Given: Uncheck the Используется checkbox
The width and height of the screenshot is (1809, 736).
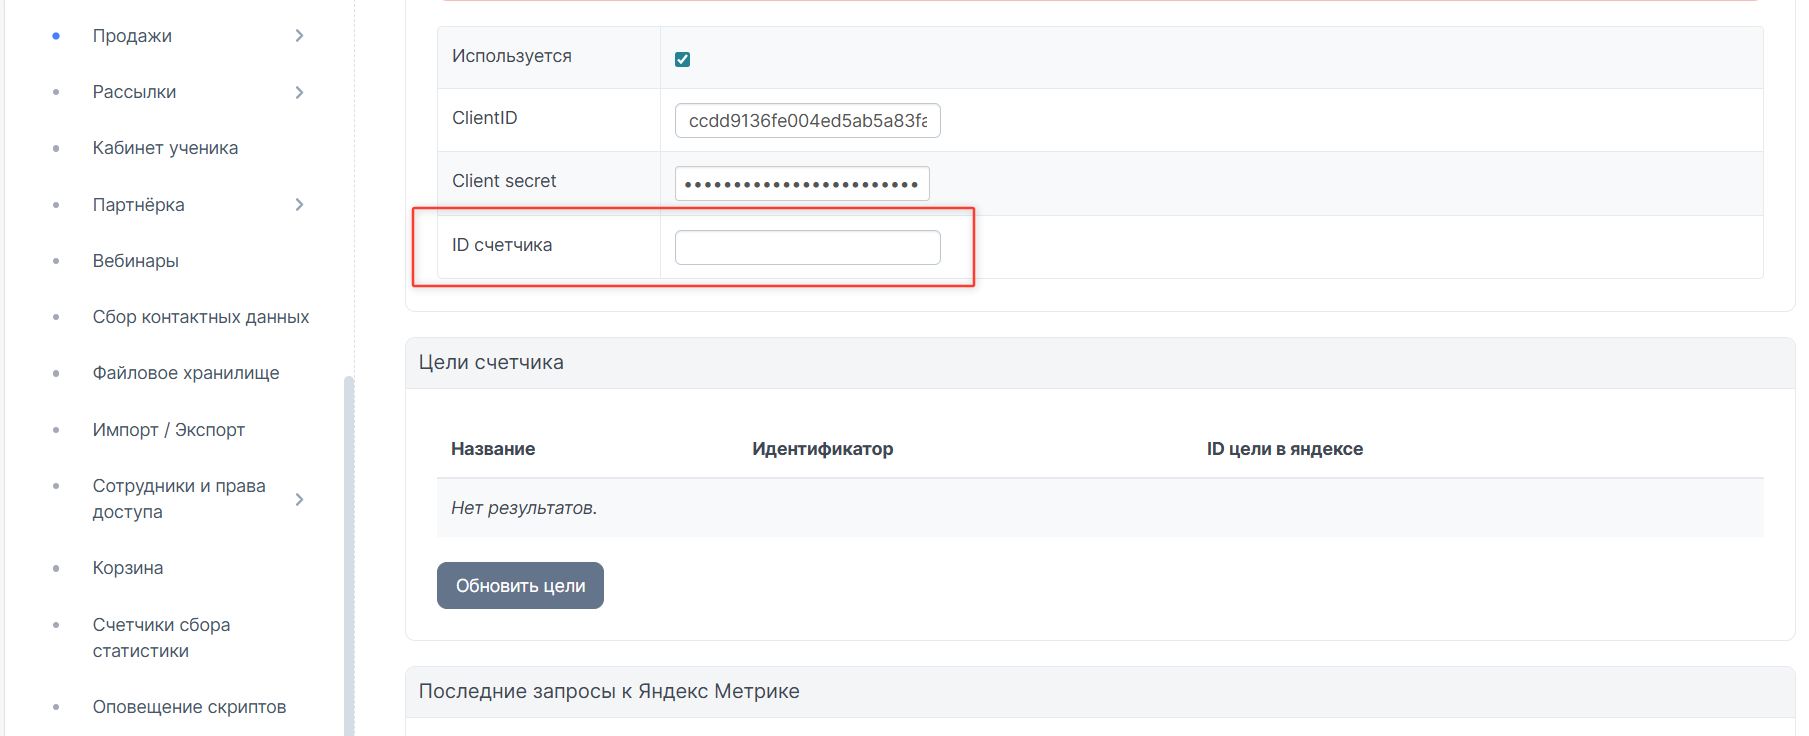Looking at the screenshot, I should coord(682,59).
